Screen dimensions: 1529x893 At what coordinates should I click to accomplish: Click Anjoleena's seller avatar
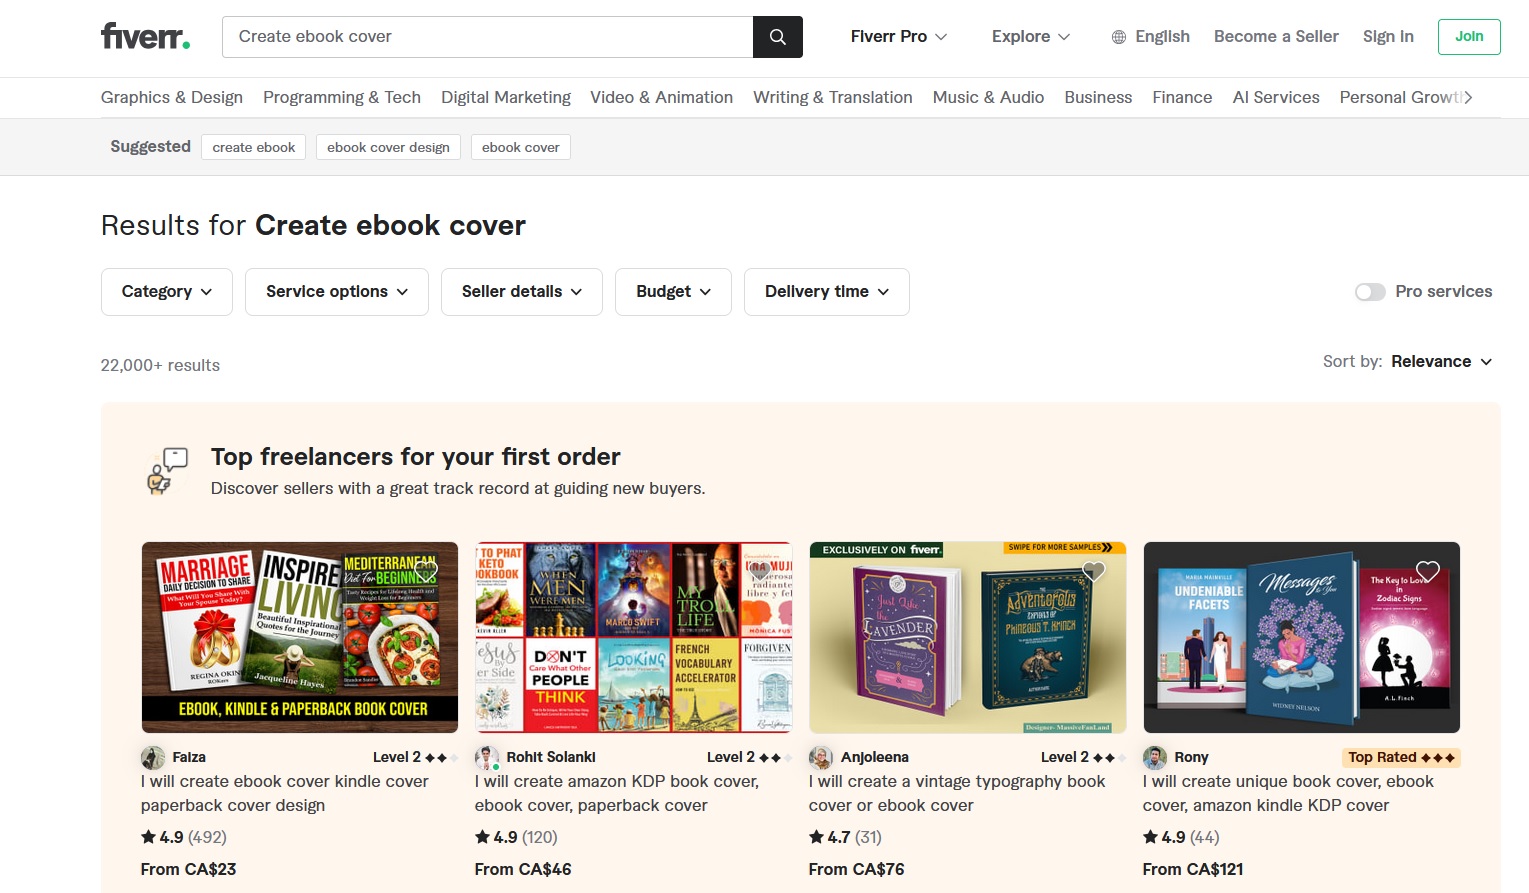pos(821,758)
